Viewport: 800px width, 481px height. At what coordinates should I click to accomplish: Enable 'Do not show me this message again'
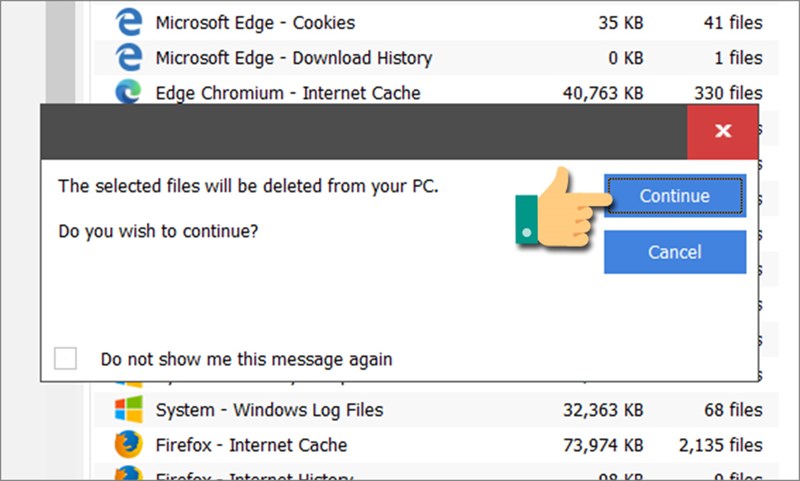pos(66,359)
